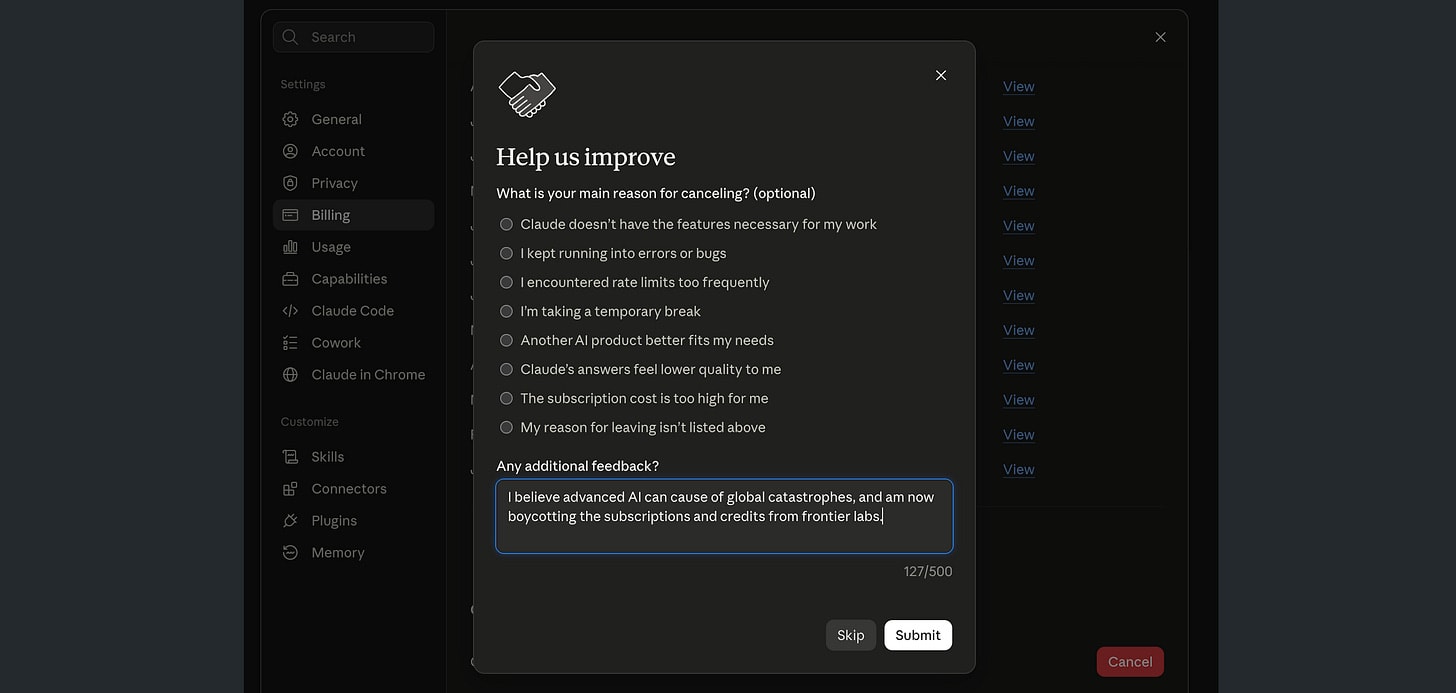Select "The subscription cost is too high"

[x=507, y=398]
